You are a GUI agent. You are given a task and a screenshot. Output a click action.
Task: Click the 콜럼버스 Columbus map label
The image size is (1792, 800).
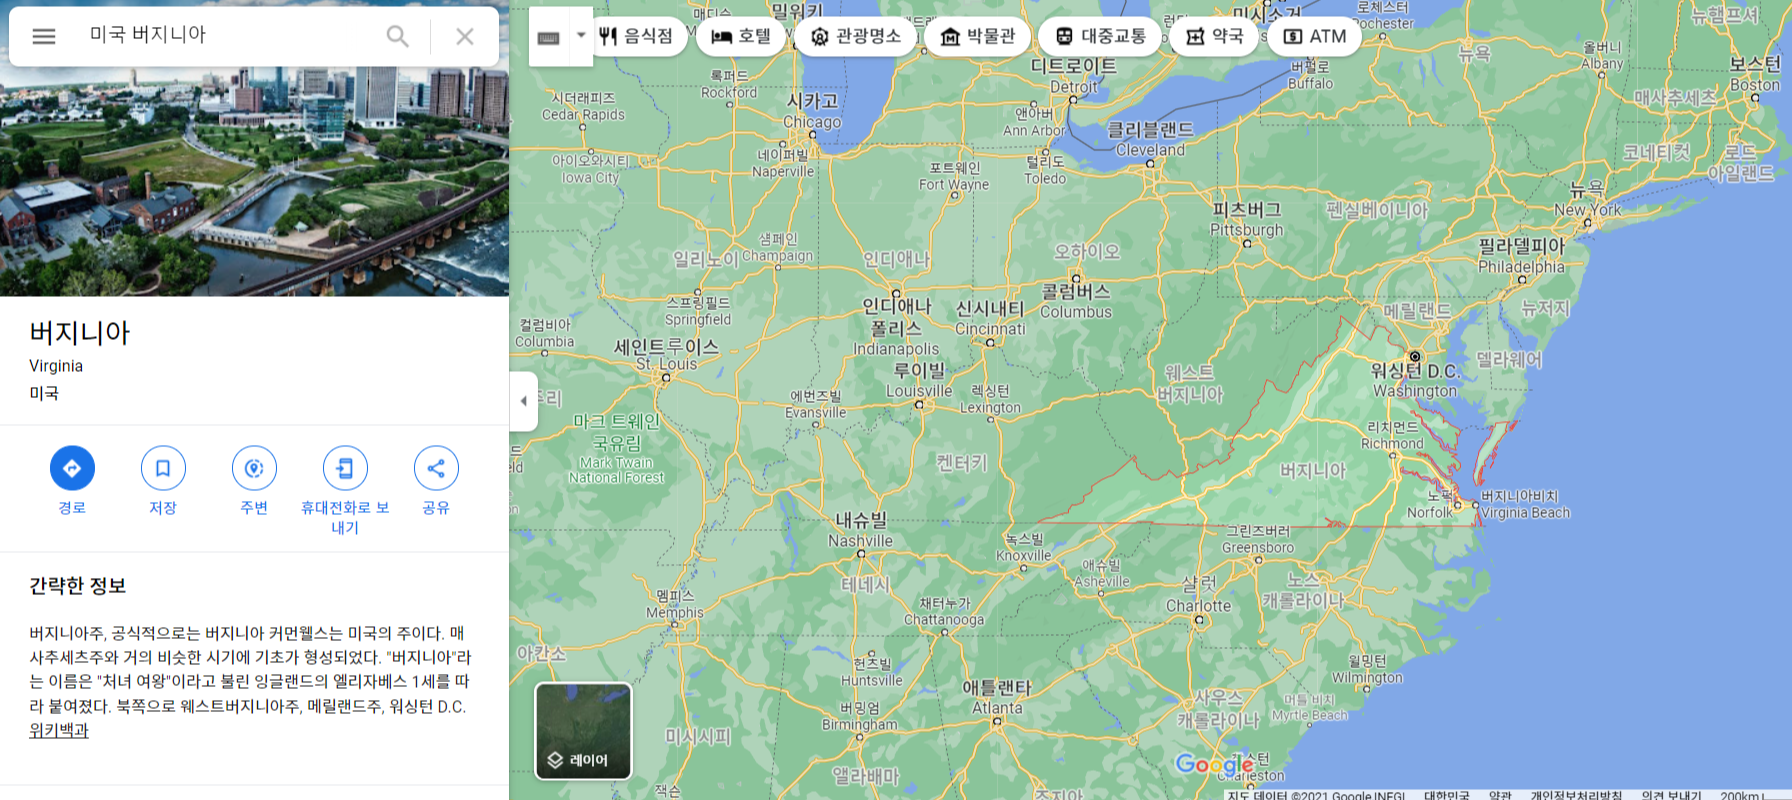[1076, 301]
